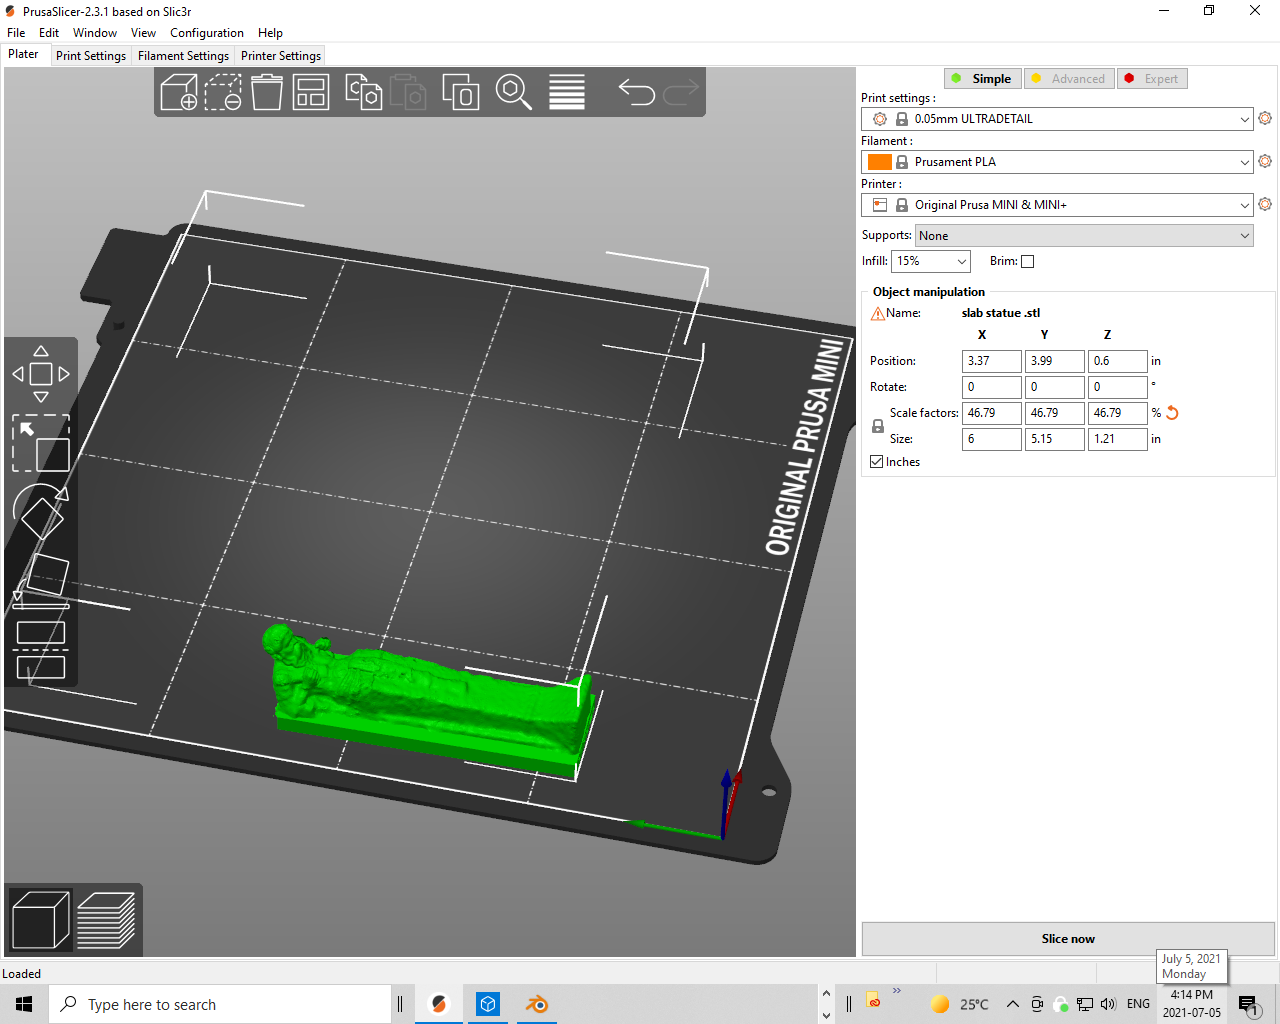The image size is (1280, 1024).
Task: Switch to the Print Settings tab
Action: click(x=90, y=55)
